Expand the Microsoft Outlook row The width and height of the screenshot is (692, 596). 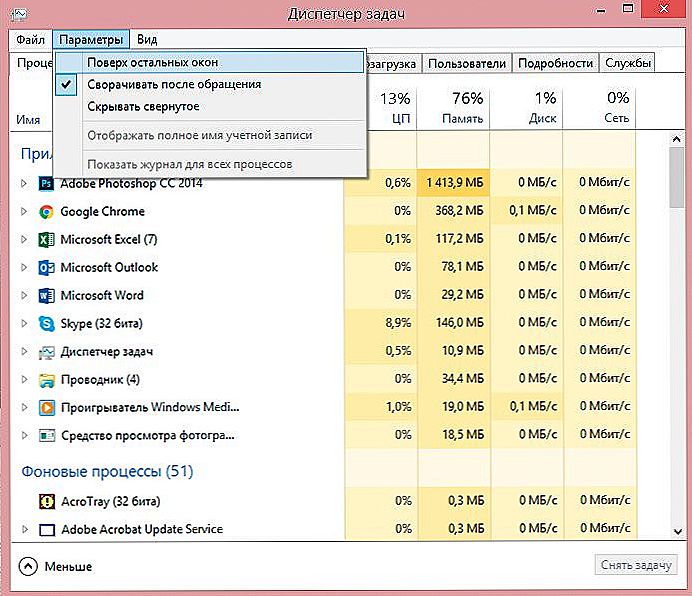coord(24,268)
